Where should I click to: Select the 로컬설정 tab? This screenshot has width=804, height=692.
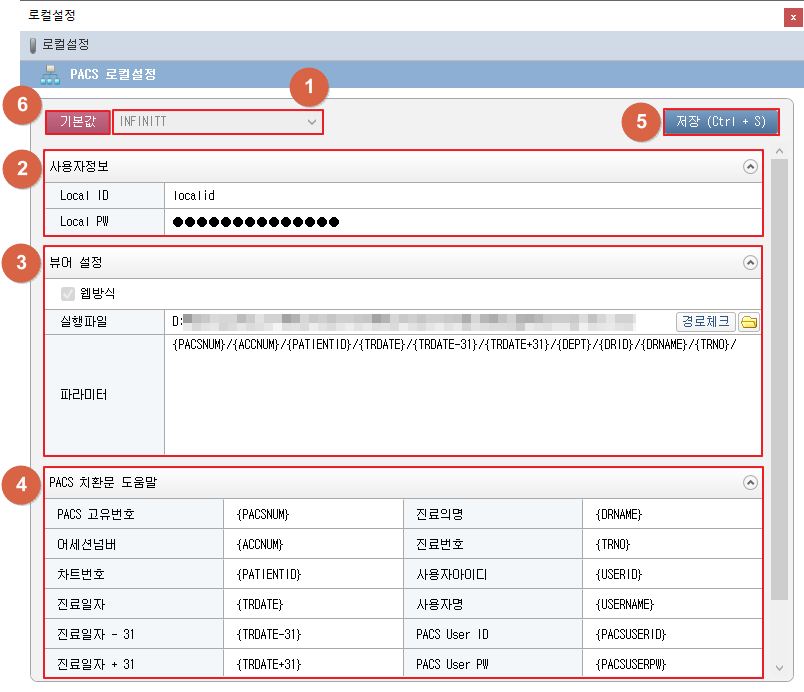click(65, 45)
